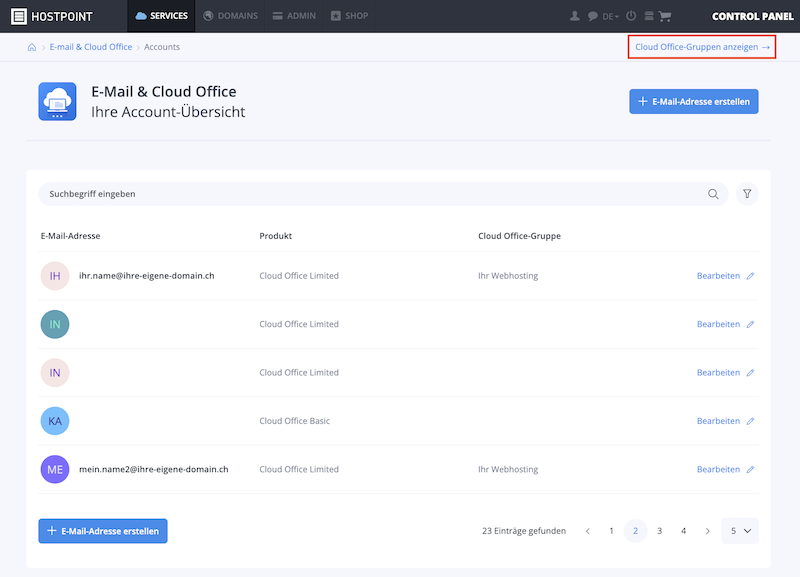Click the address ihr.name@ihre-eigene-domain.ch
Image resolution: width=800 pixels, height=577 pixels.
pos(146,275)
